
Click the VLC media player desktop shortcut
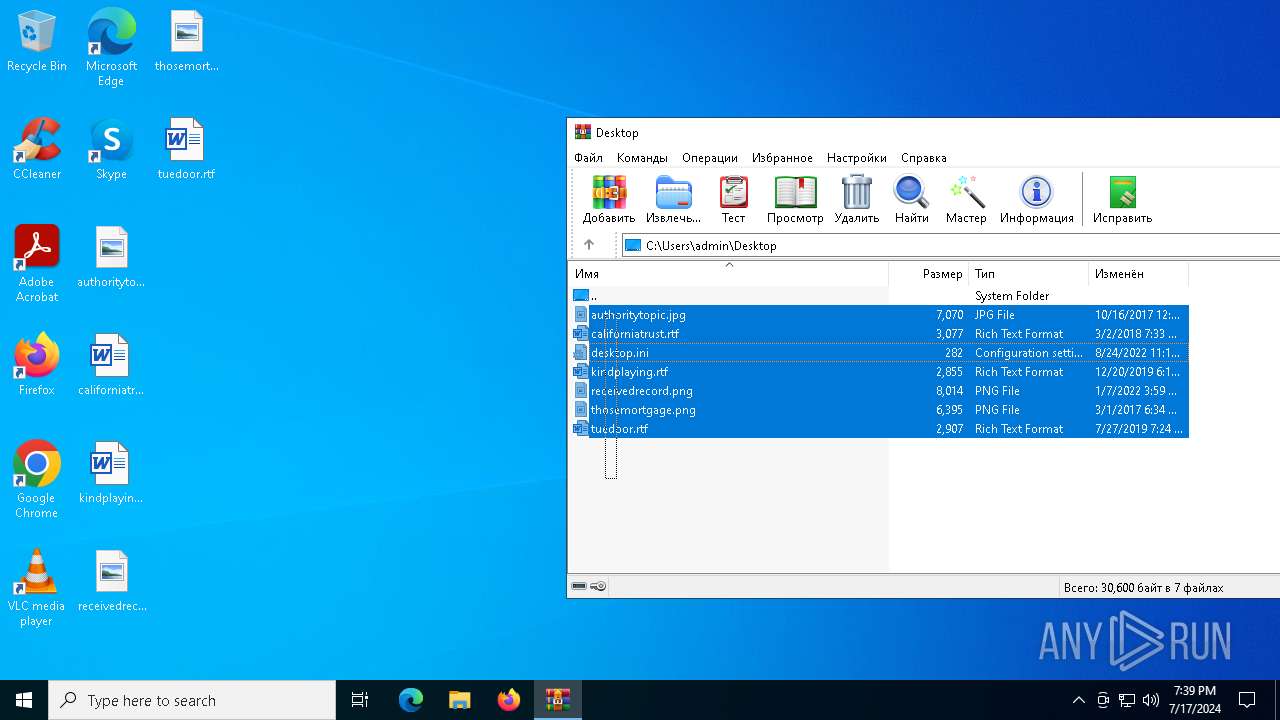(37, 588)
